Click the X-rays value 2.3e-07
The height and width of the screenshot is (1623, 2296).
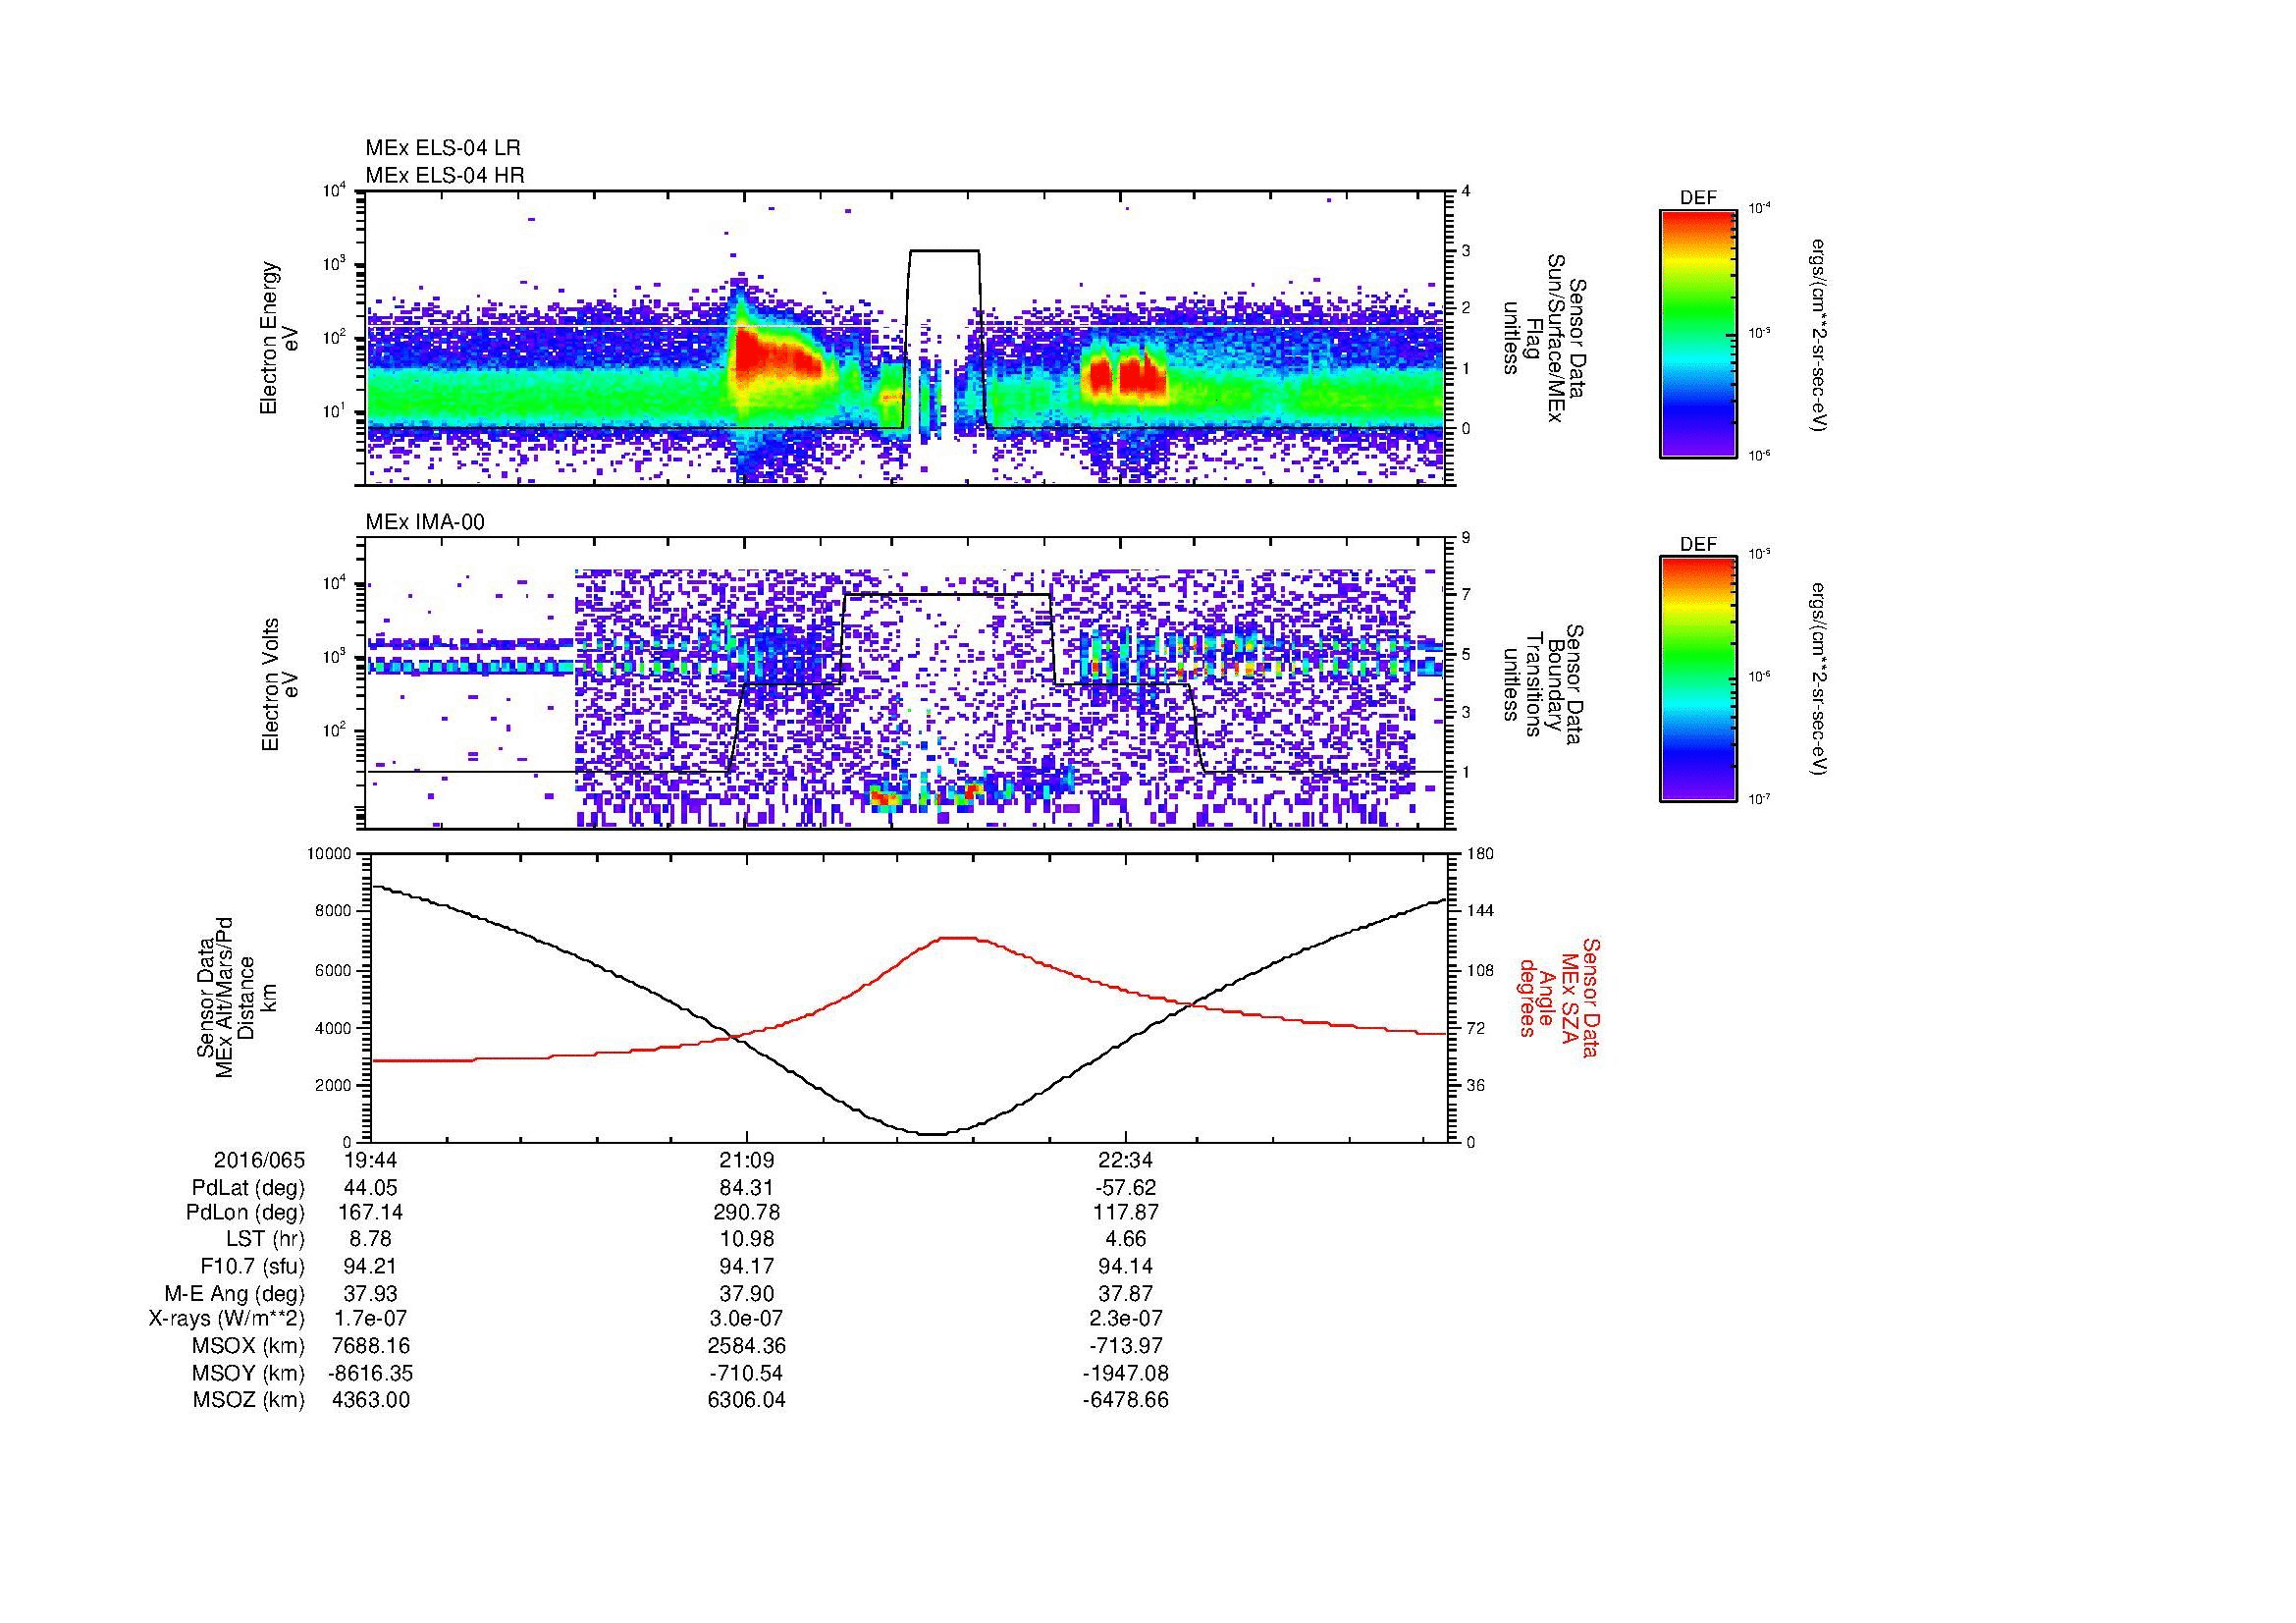(x=1126, y=1319)
